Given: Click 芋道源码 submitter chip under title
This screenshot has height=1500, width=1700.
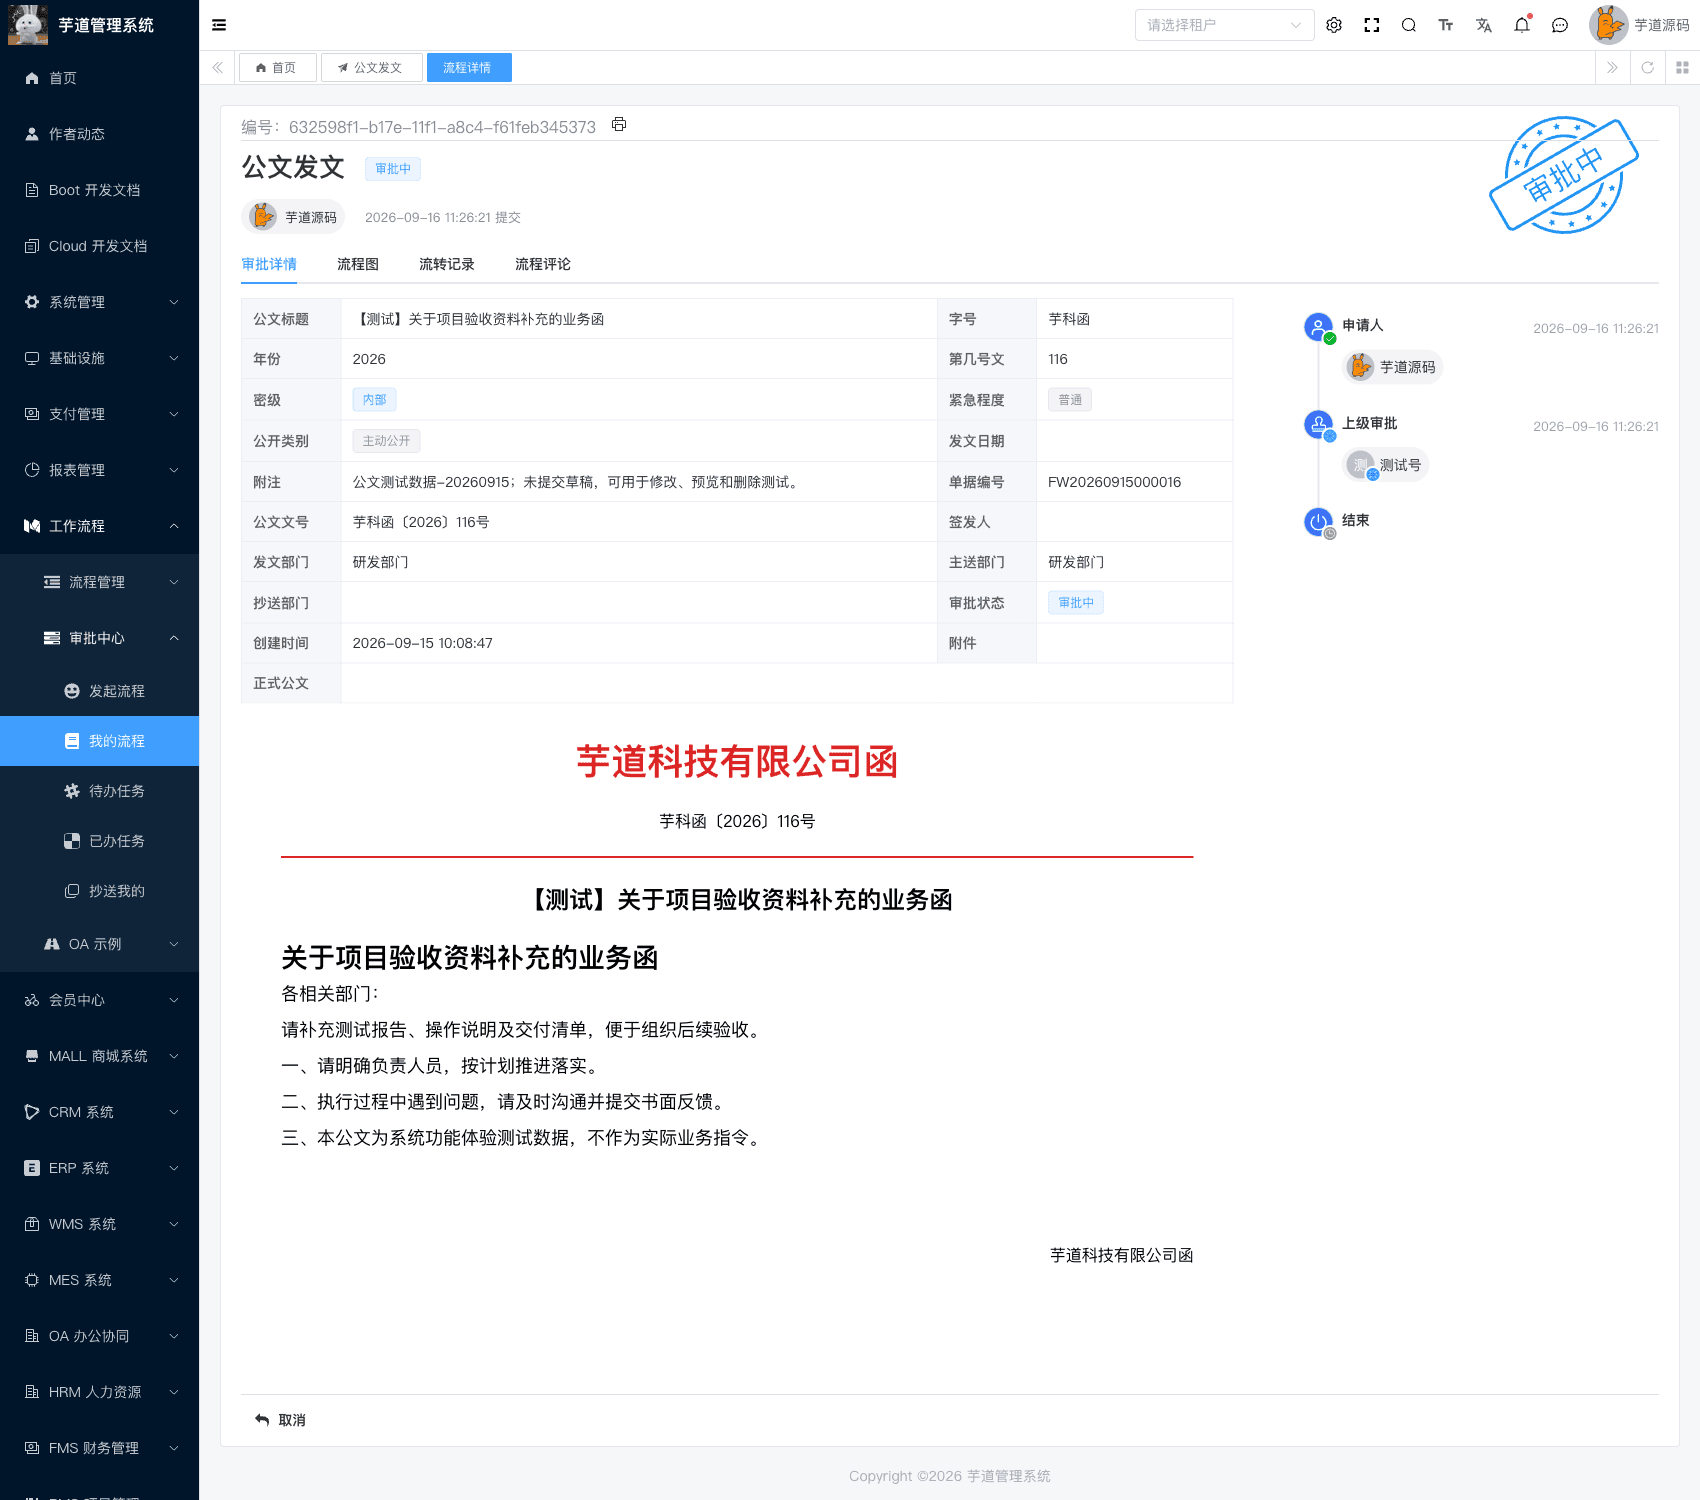Looking at the screenshot, I should [x=293, y=217].
